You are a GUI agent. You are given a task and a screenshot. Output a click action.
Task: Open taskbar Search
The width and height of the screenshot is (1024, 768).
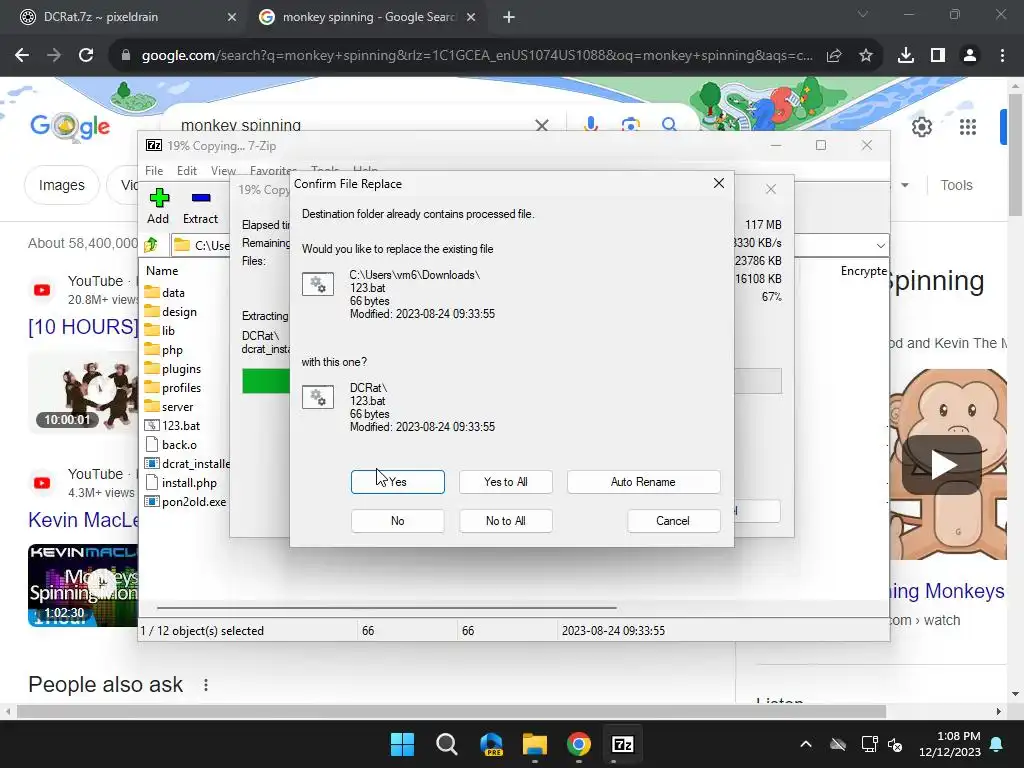pos(447,744)
